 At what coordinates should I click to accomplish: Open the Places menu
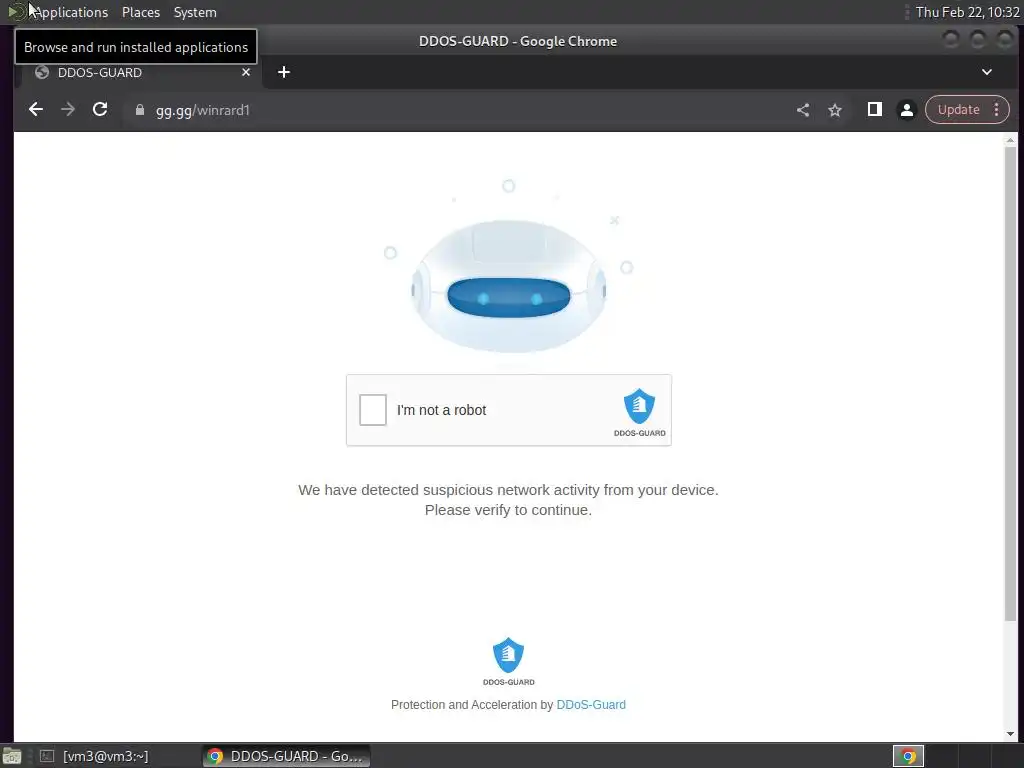(x=140, y=12)
